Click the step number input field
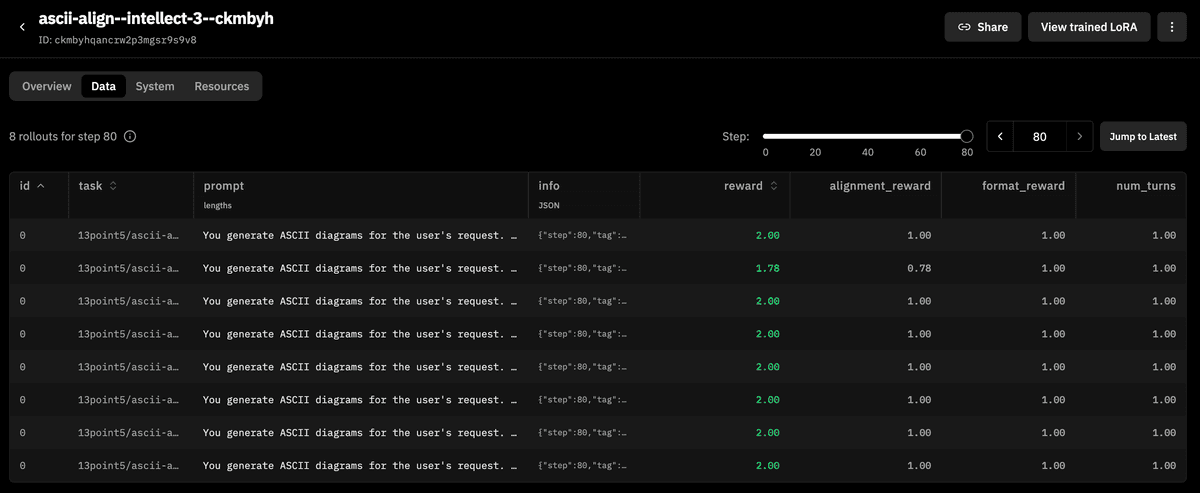The height and width of the screenshot is (493, 1200). (x=1039, y=136)
